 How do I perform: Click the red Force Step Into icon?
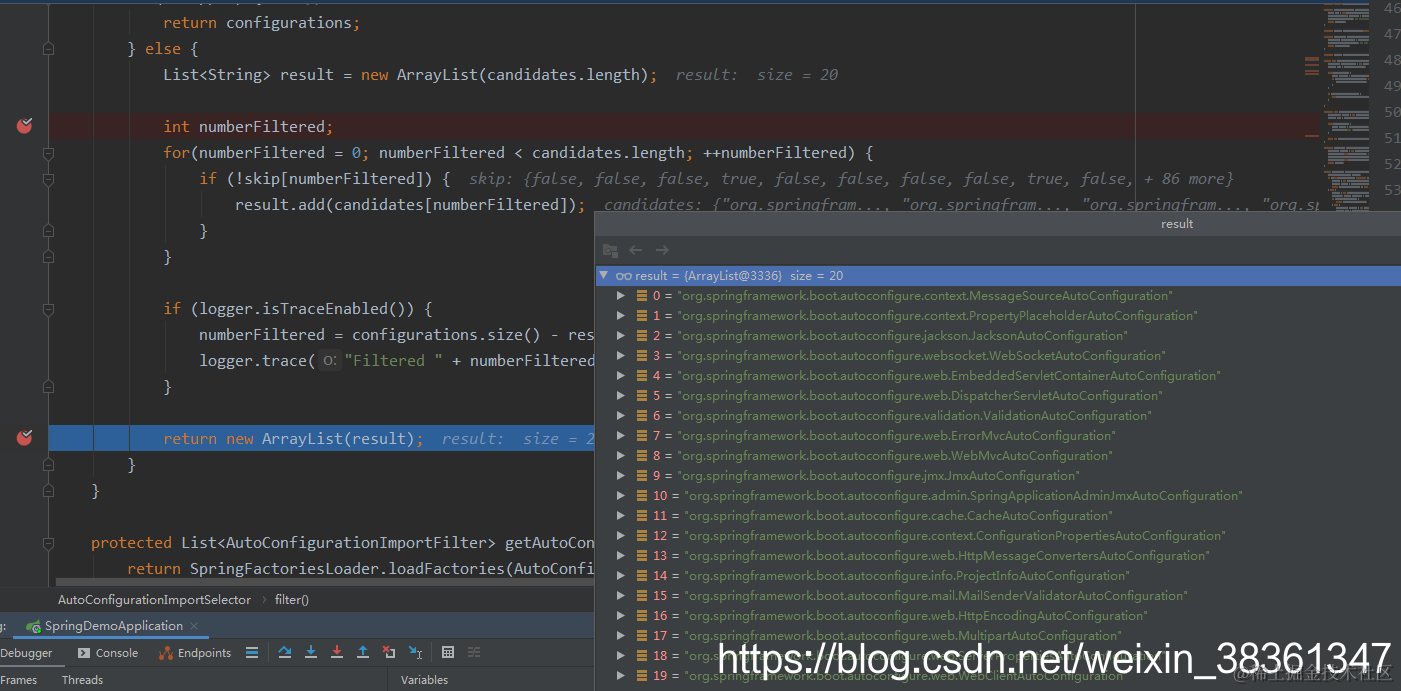[337, 652]
